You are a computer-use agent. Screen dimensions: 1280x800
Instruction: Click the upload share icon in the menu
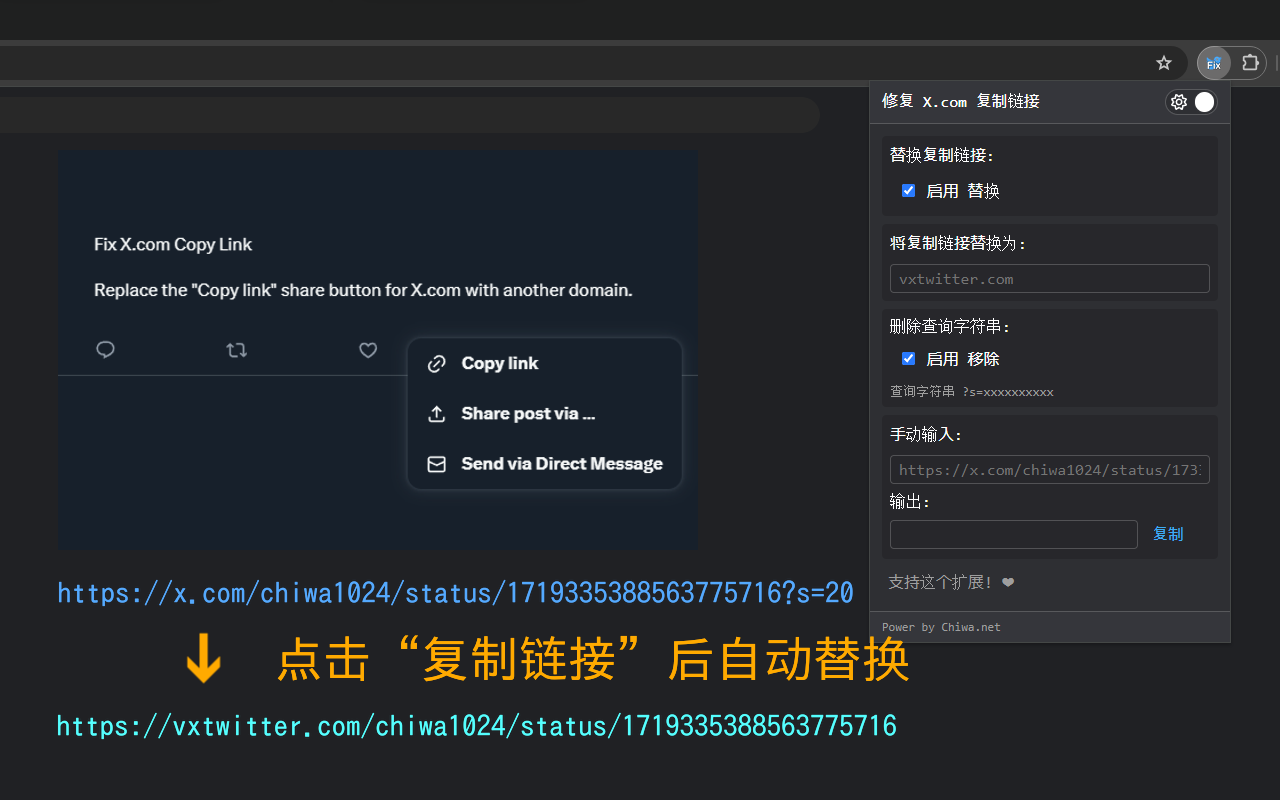click(436, 414)
